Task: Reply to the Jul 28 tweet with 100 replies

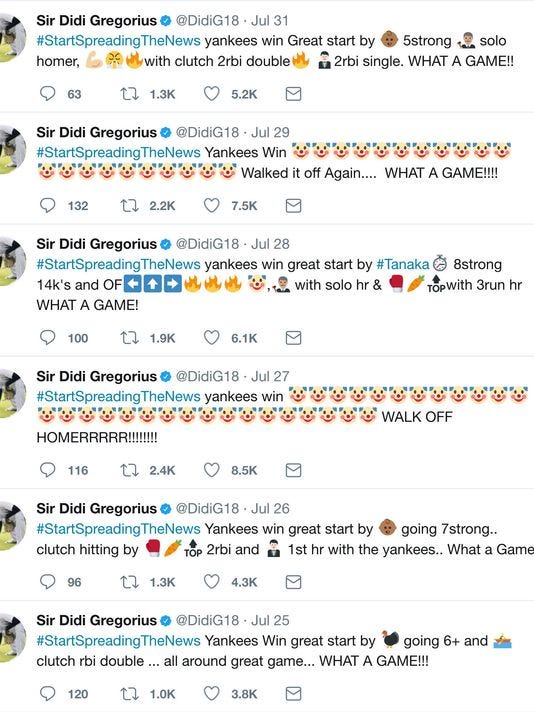Action: coord(48,338)
